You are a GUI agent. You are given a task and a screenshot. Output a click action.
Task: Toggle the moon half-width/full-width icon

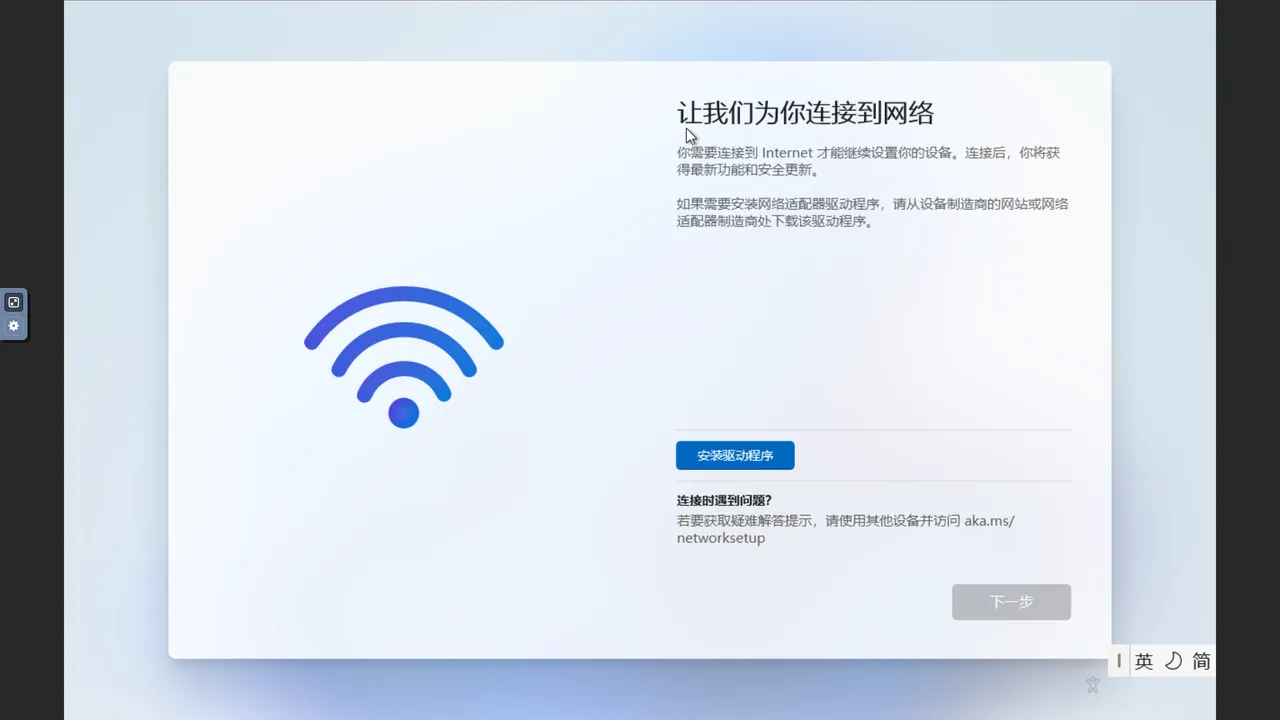[1173, 661]
